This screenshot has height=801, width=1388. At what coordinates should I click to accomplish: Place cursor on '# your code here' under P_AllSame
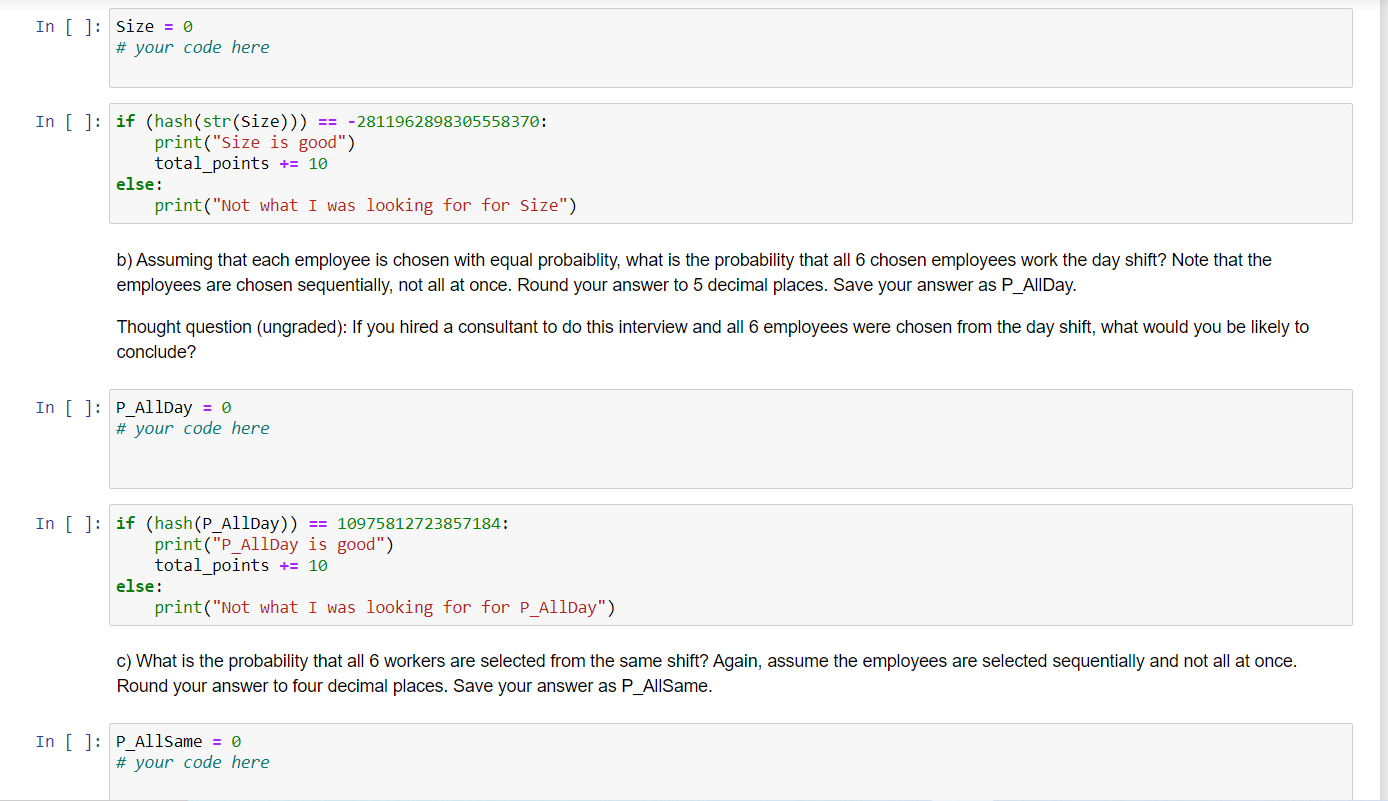(193, 762)
